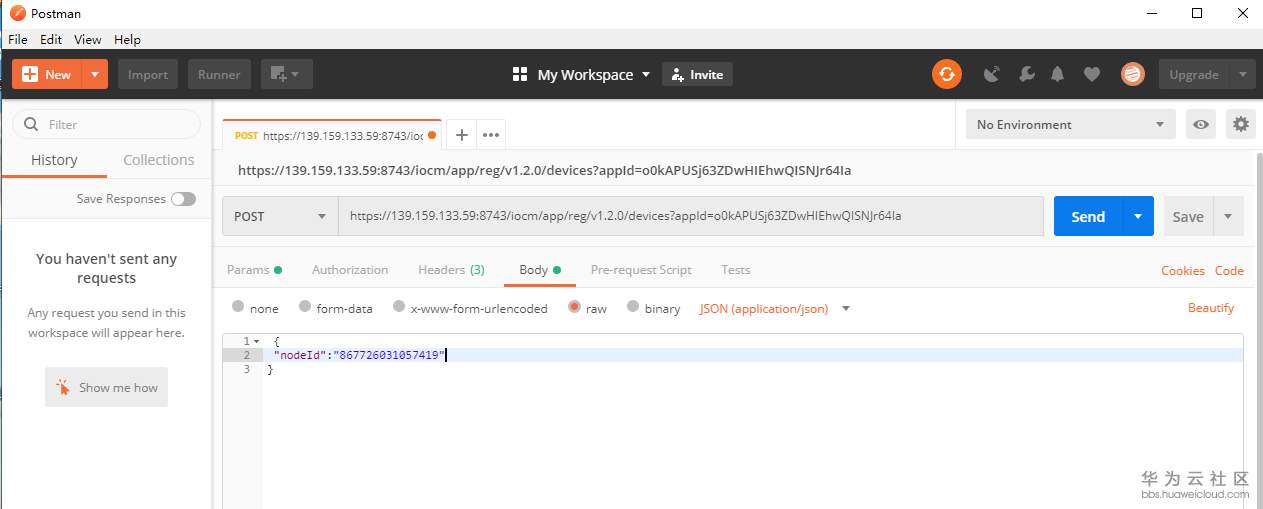Click the Filter search field

106,125
